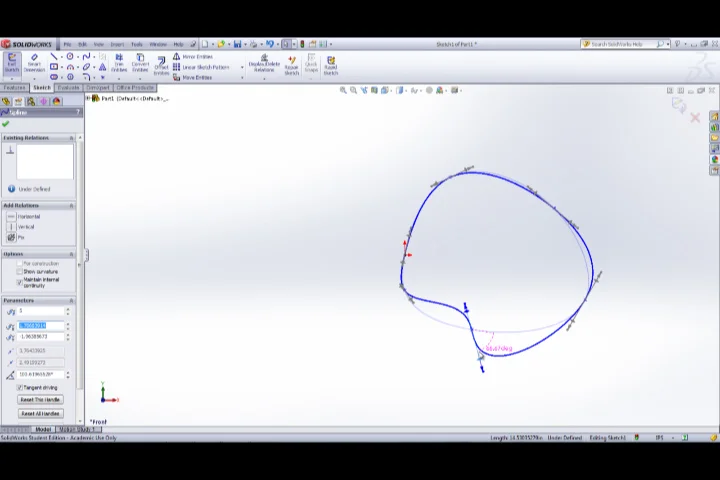The height and width of the screenshot is (480, 720).
Task: Click Linear Sketch Pattern tool
Action: [x=201, y=67]
